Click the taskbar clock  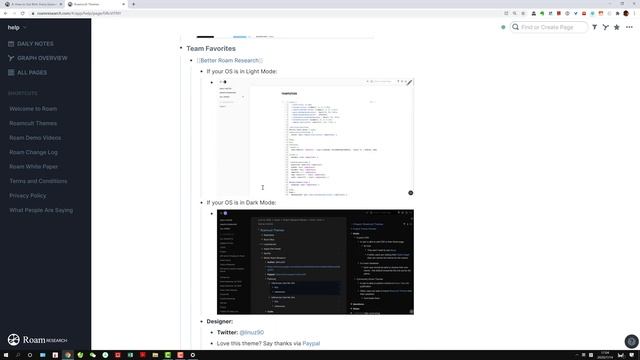[605, 355]
